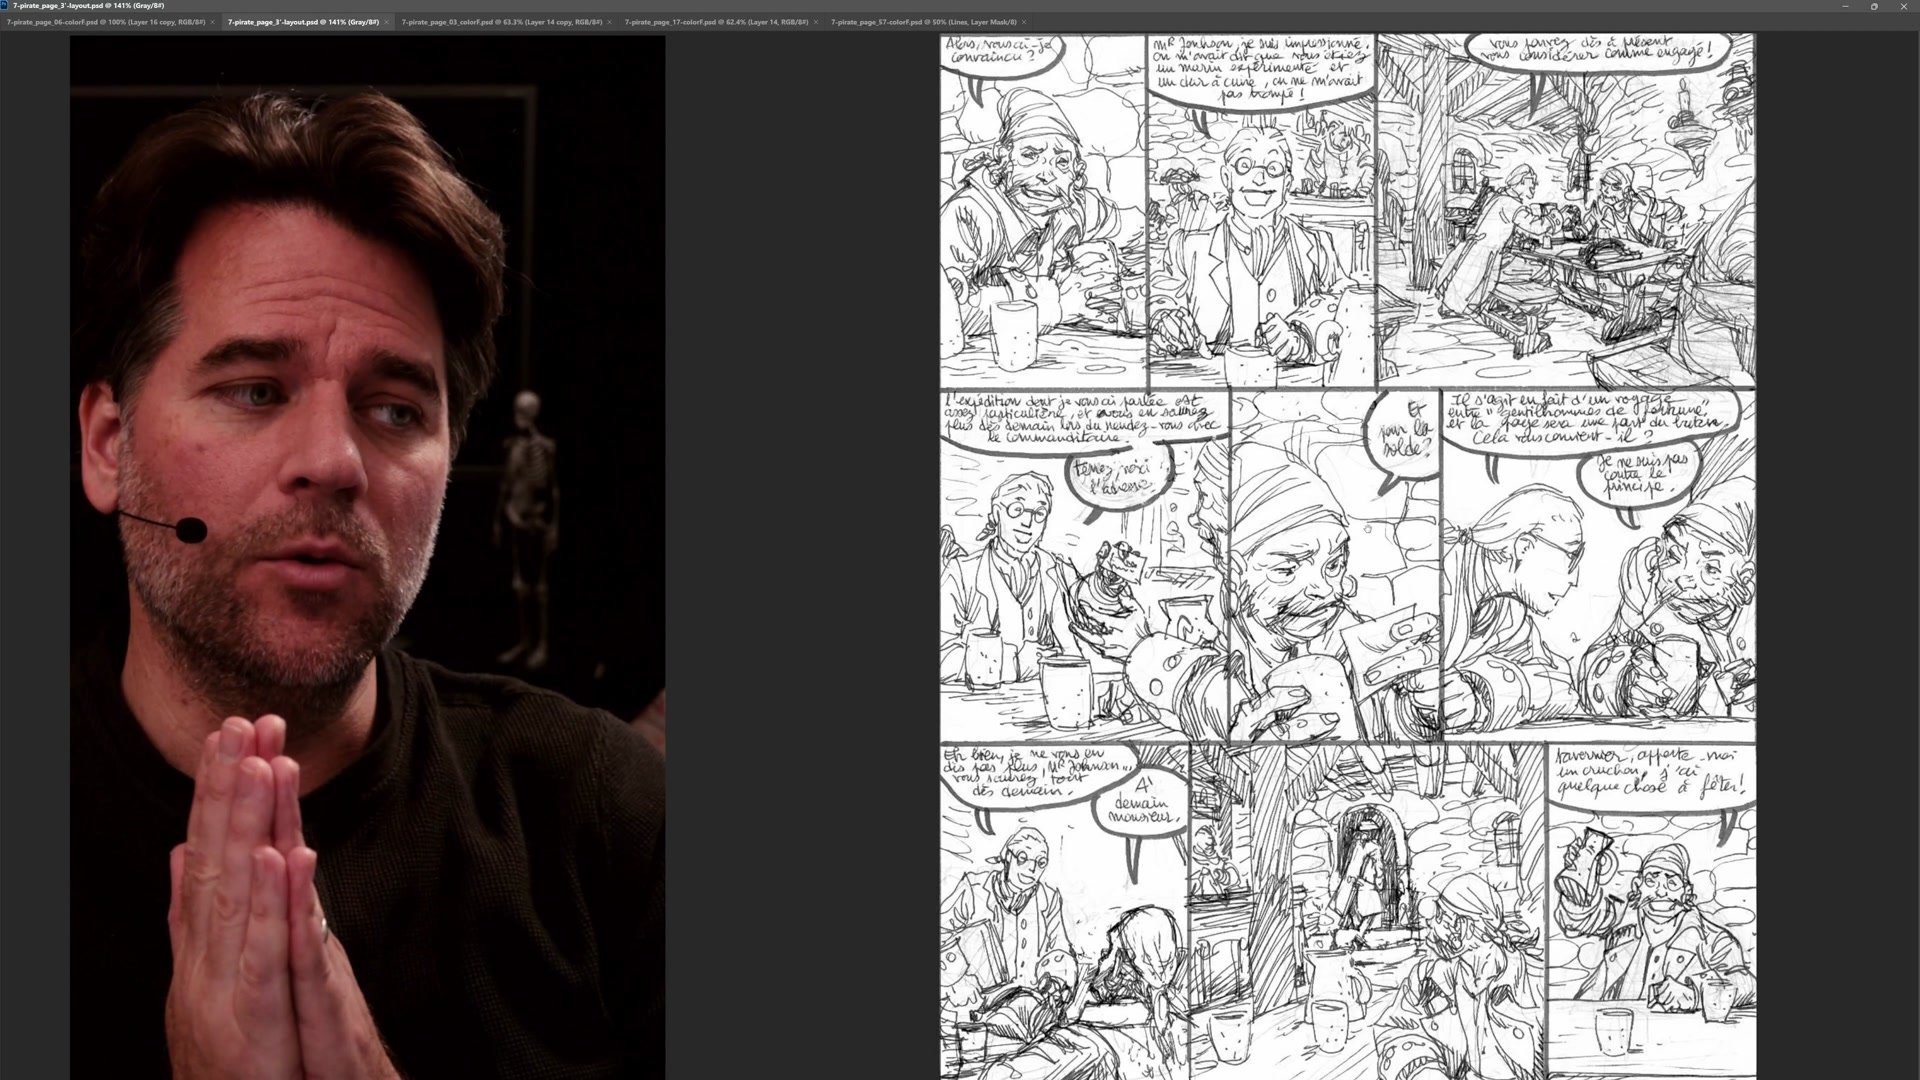Close the pirate_page_03_colorF.psd document tab
This screenshot has width=1920, height=1080.
610,22
